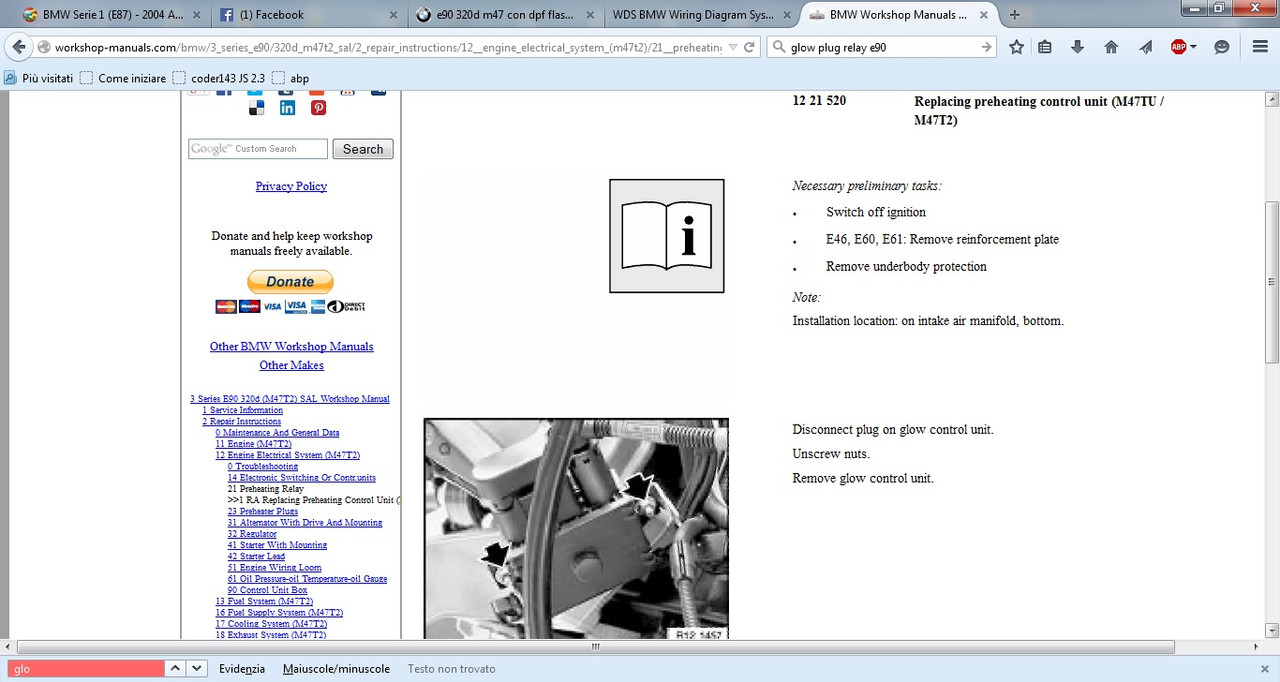Click find-bar previous match up arrow

pos(174,668)
